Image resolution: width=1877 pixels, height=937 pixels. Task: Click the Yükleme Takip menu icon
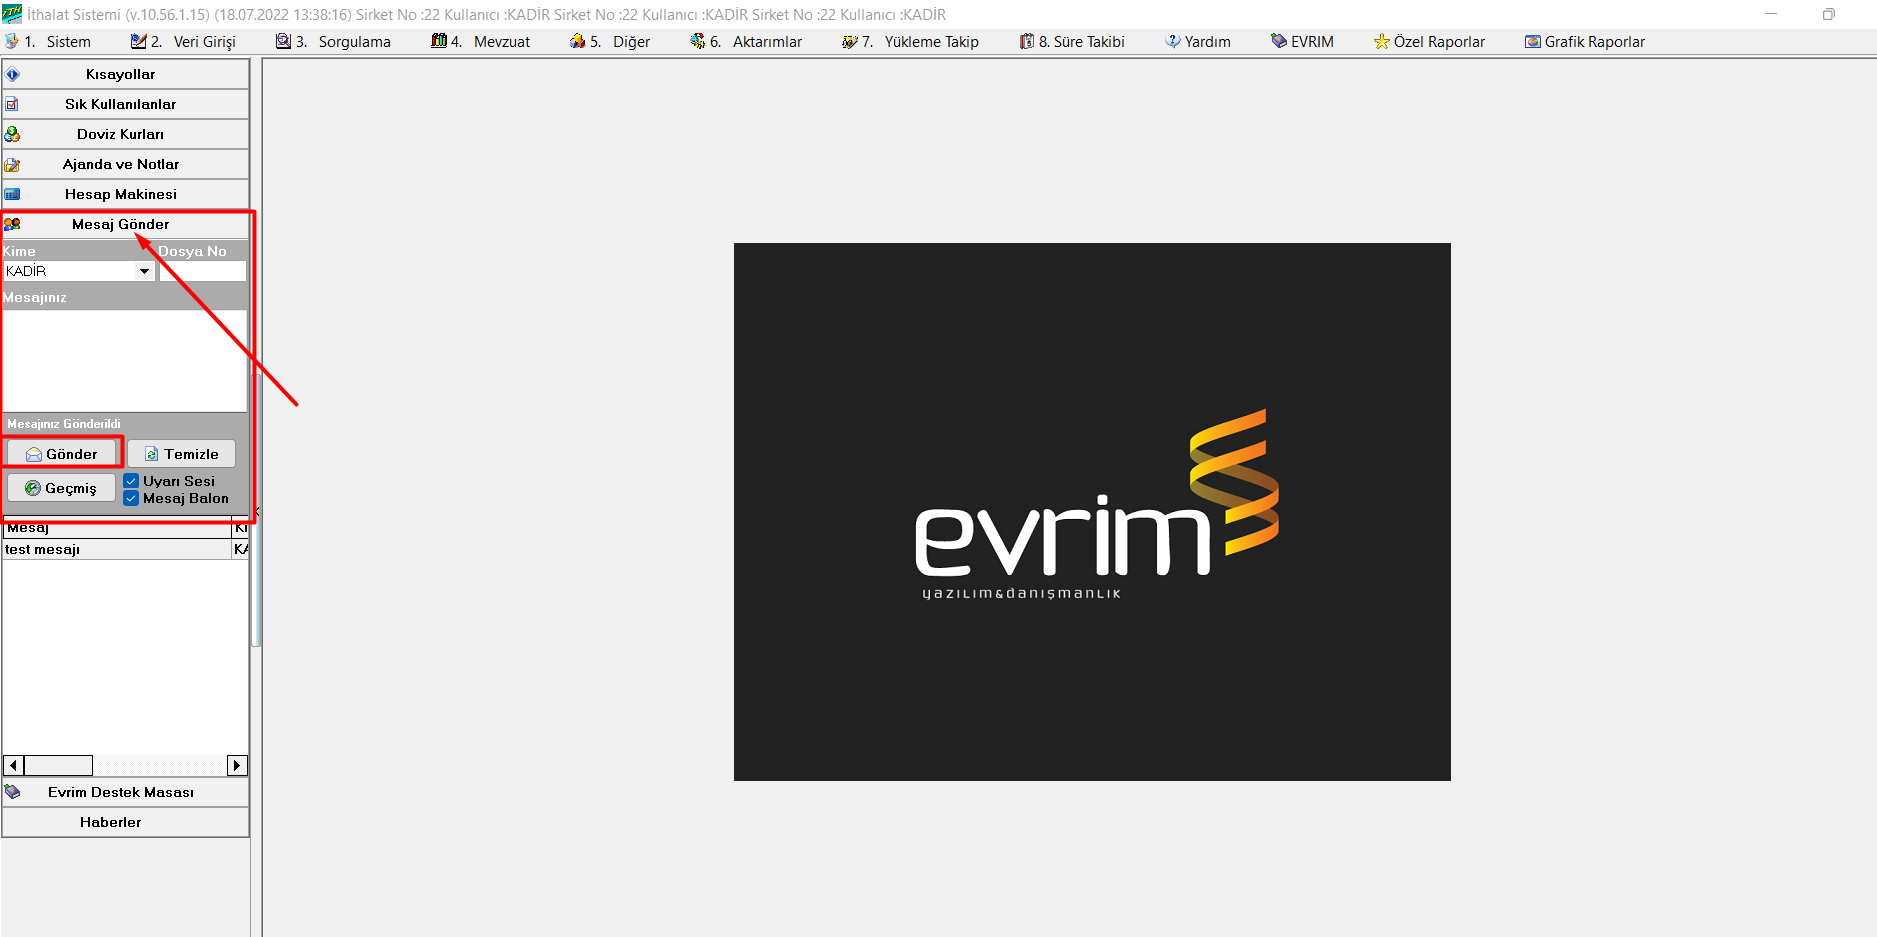(850, 41)
